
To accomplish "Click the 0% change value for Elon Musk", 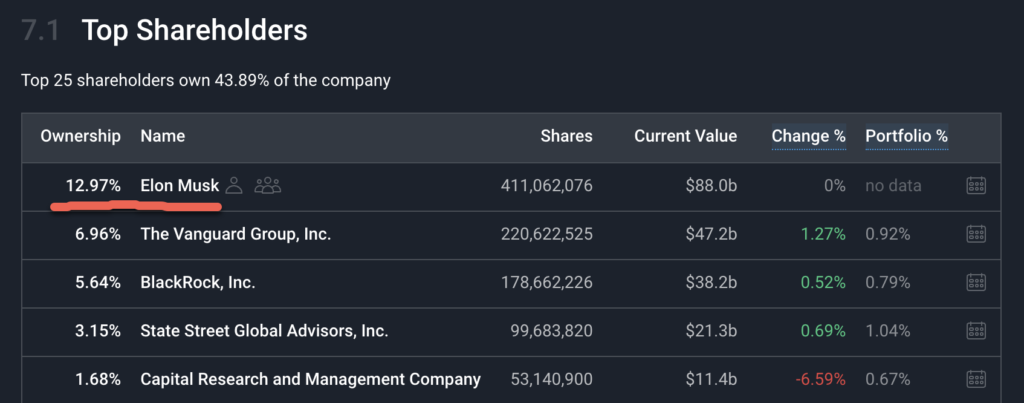I will (835, 186).
